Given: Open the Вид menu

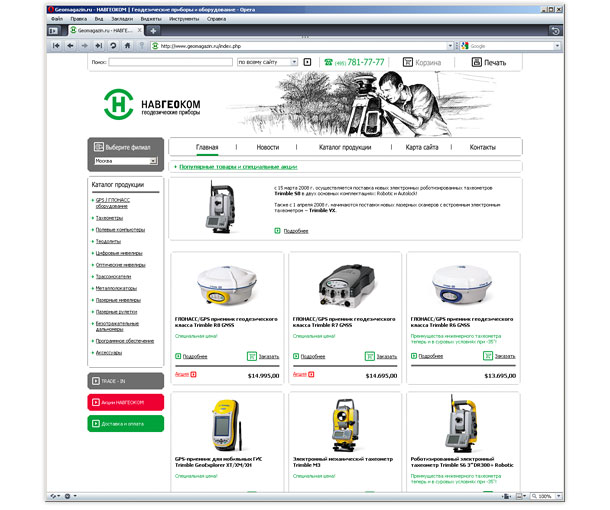Looking at the screenshot, I should 99,19.
